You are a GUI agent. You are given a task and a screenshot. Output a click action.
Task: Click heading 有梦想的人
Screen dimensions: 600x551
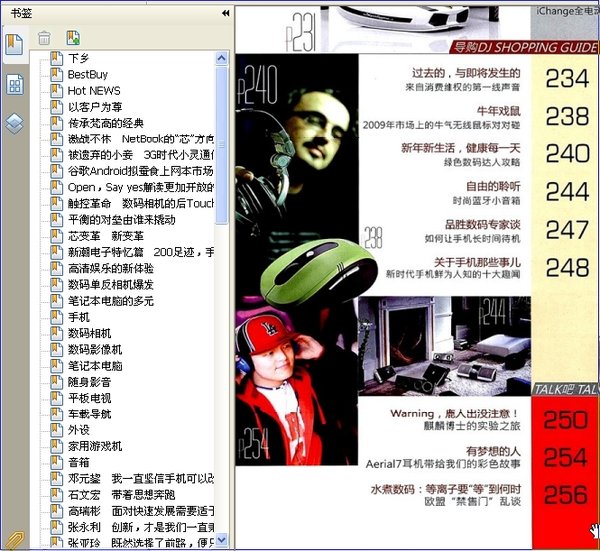(493, 451)
